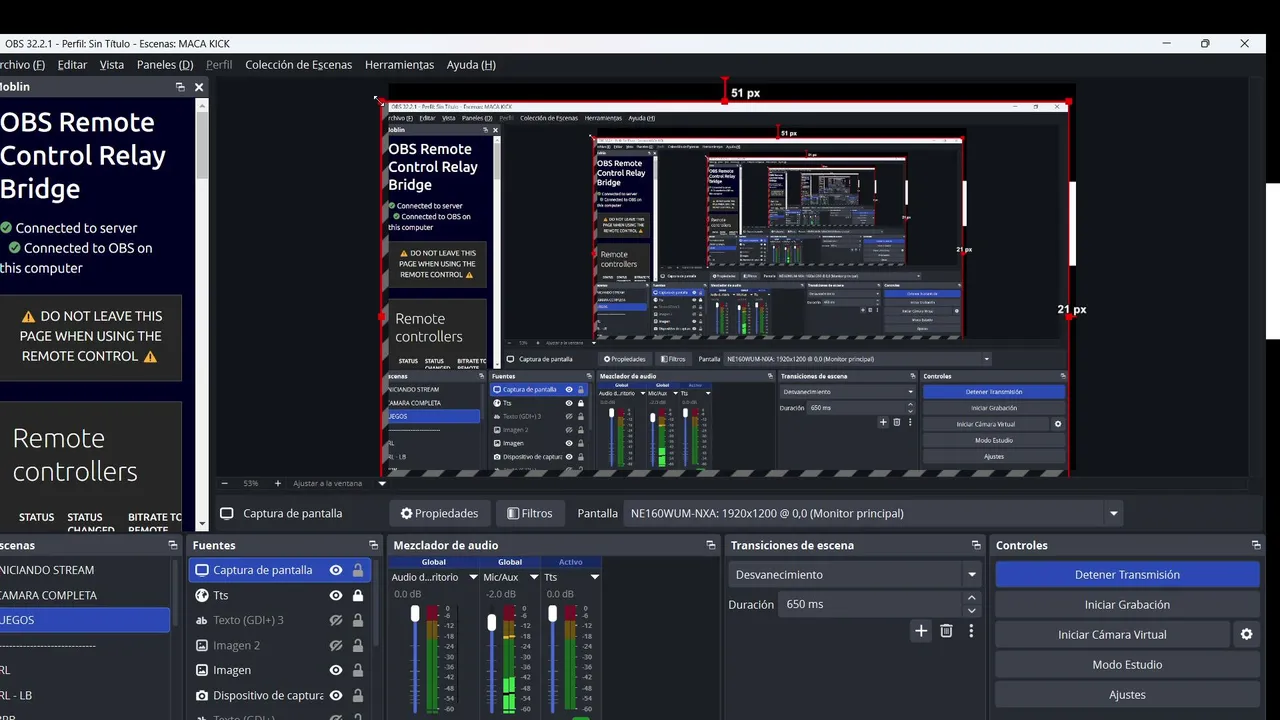The width and height of the screenshot is (1280, 720).
Task: Toggle lock on the Imagen source
Action: click(358, 670)
